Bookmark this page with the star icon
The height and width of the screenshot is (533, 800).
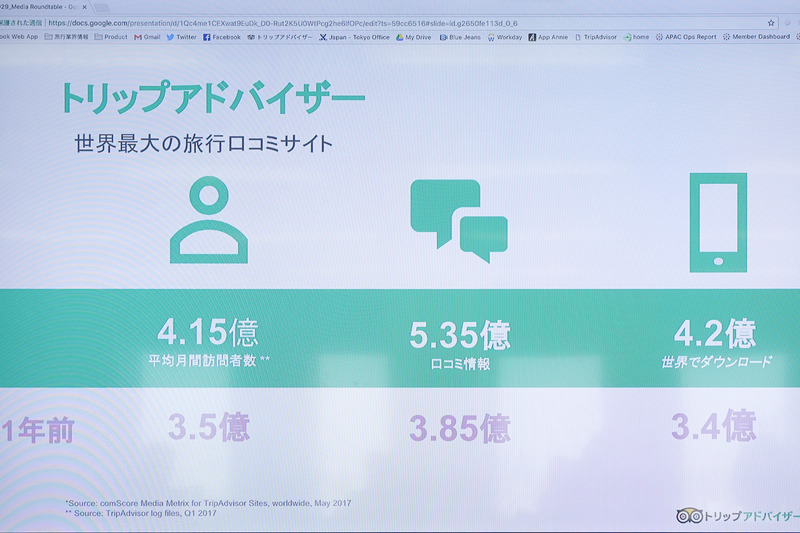click(x=771, y=23)
